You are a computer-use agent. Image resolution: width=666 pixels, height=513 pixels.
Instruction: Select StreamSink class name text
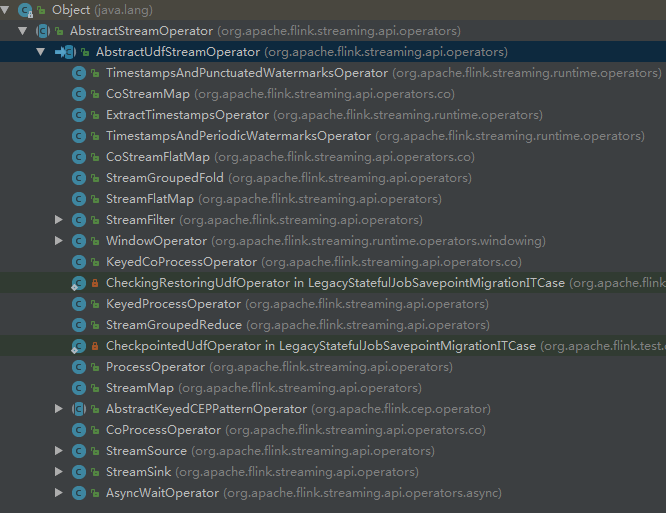(138, 472)
